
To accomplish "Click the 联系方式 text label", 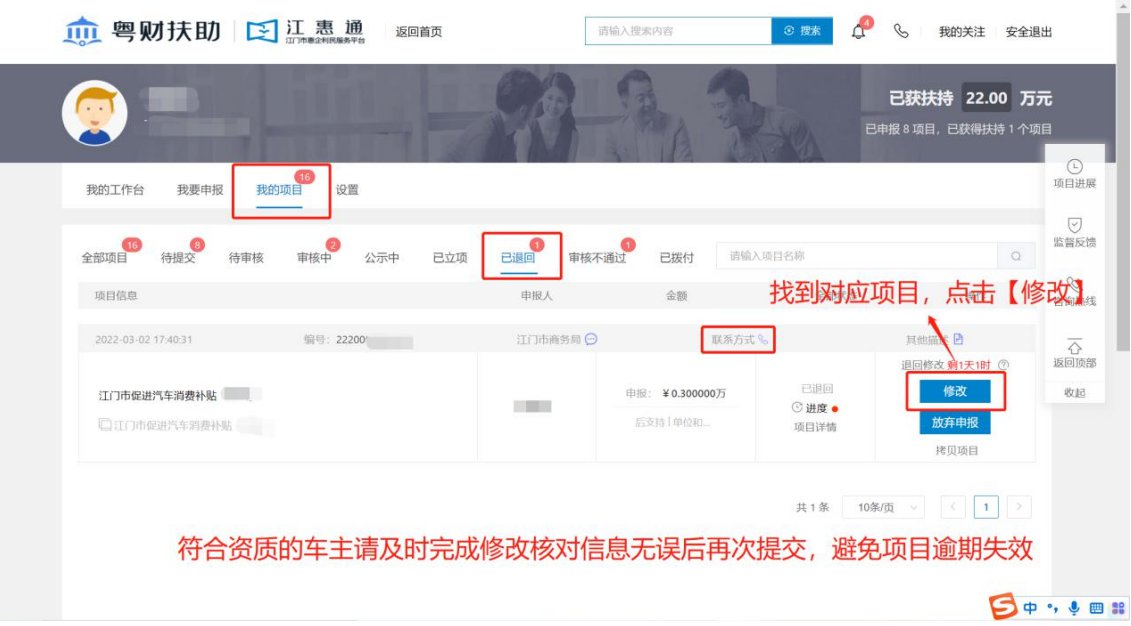I will (x=733, y=340).
